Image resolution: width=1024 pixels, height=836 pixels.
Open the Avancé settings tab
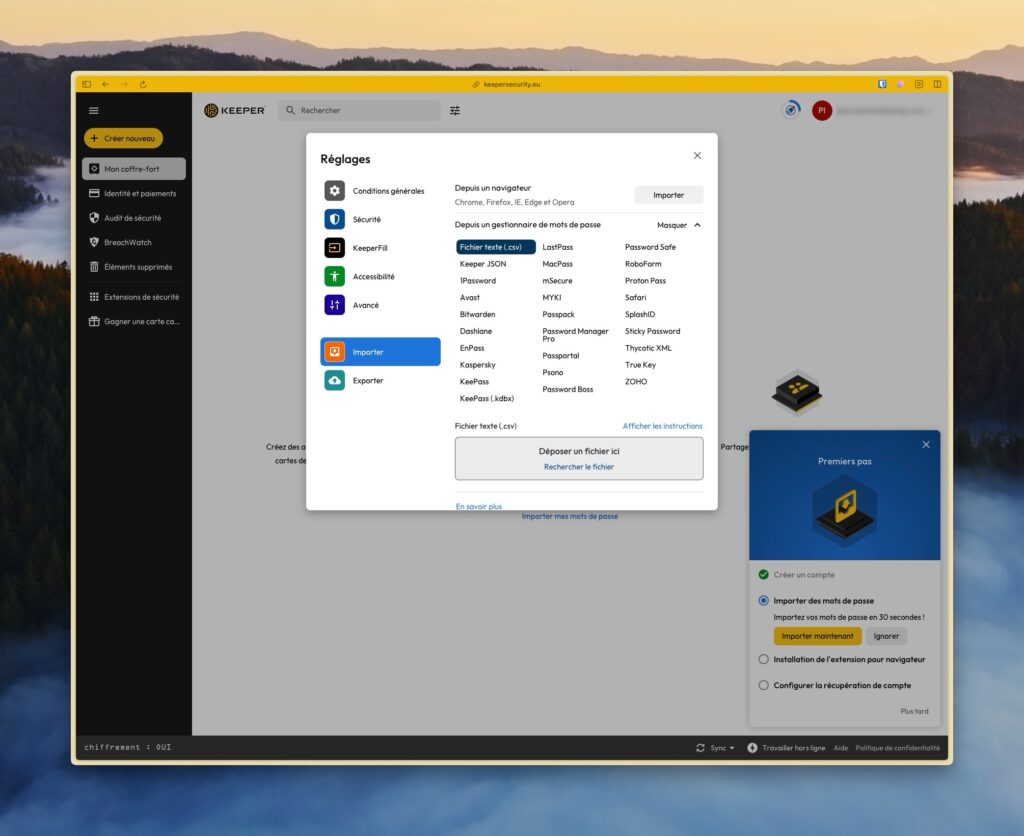381,305
